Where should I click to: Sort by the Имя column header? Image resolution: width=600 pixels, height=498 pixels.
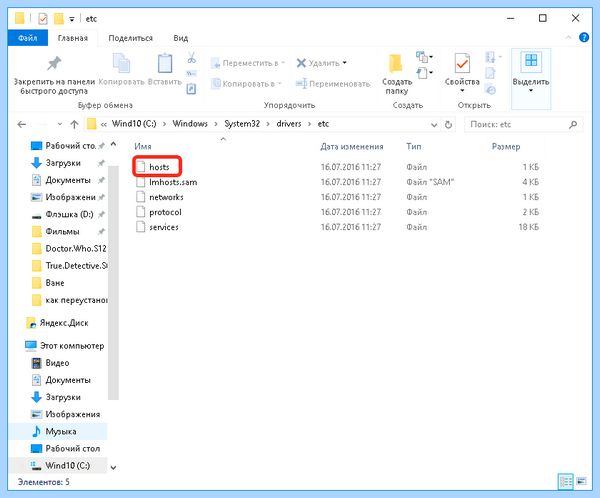click(142, 146)
